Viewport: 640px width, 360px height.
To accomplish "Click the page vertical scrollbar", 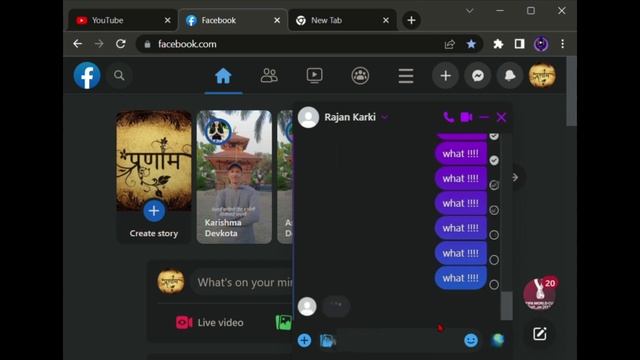I will click(571, 91).
